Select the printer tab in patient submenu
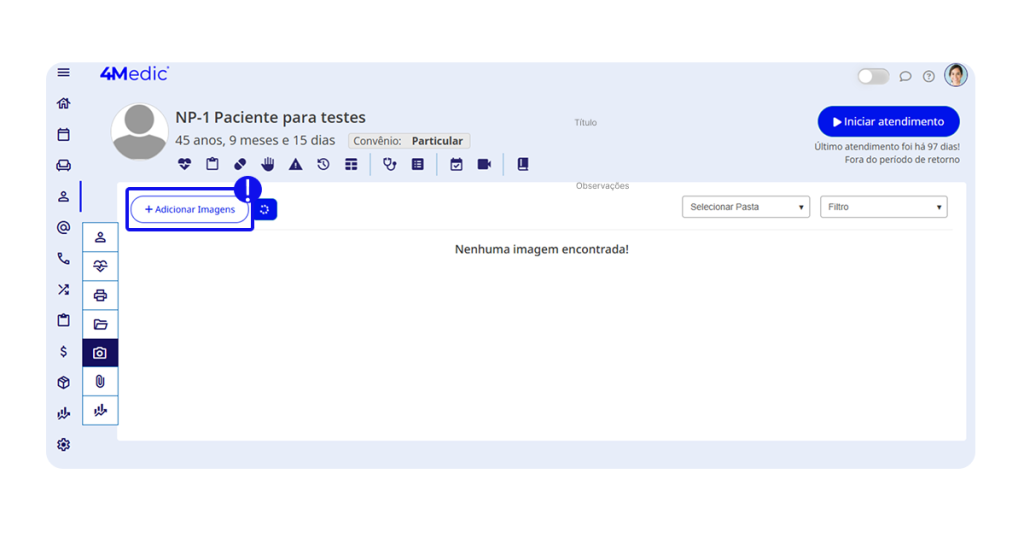The width and height of the screenshot is (1024, 538). point(100,295)
